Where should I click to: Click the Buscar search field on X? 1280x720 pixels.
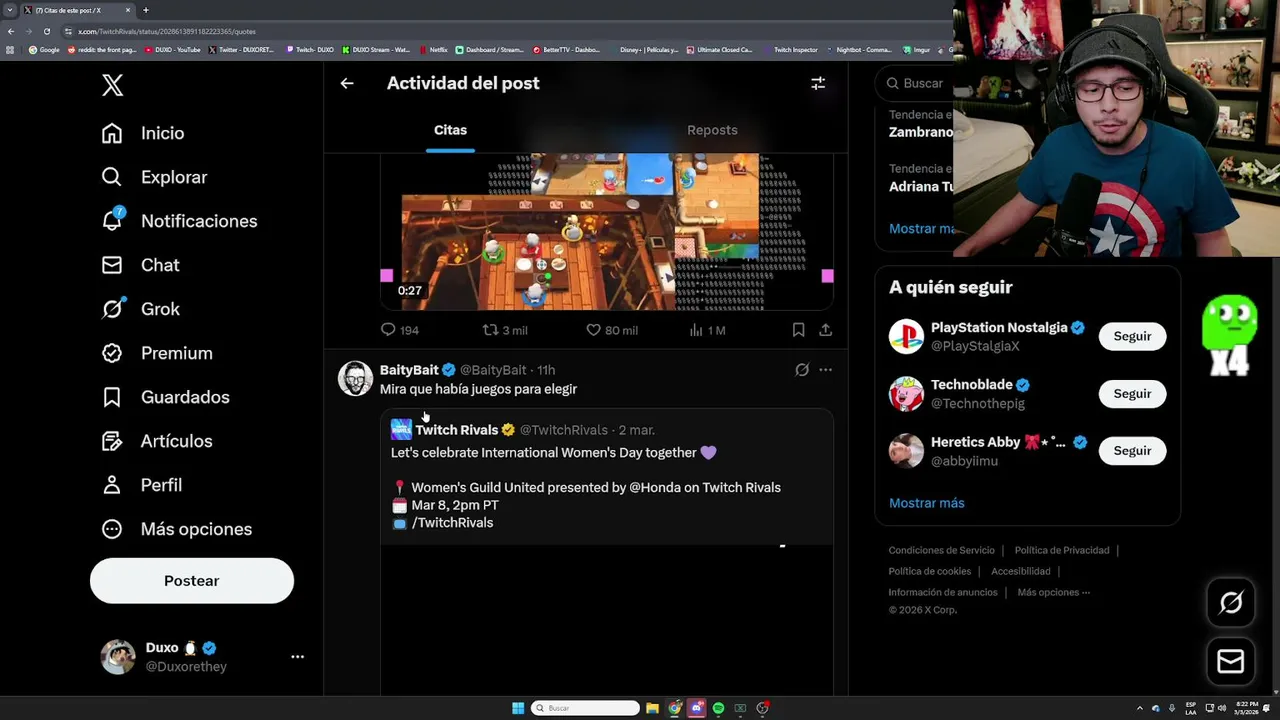point(915,84)
